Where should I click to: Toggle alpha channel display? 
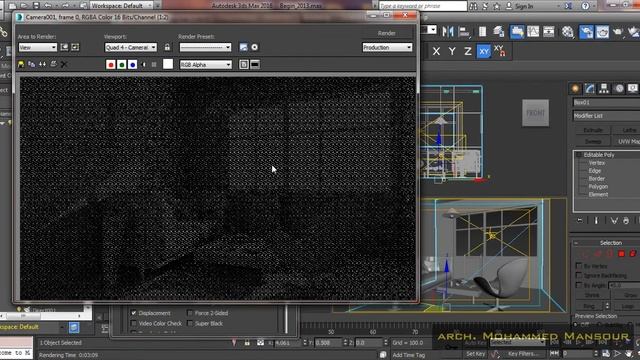(x=143, y=64)
